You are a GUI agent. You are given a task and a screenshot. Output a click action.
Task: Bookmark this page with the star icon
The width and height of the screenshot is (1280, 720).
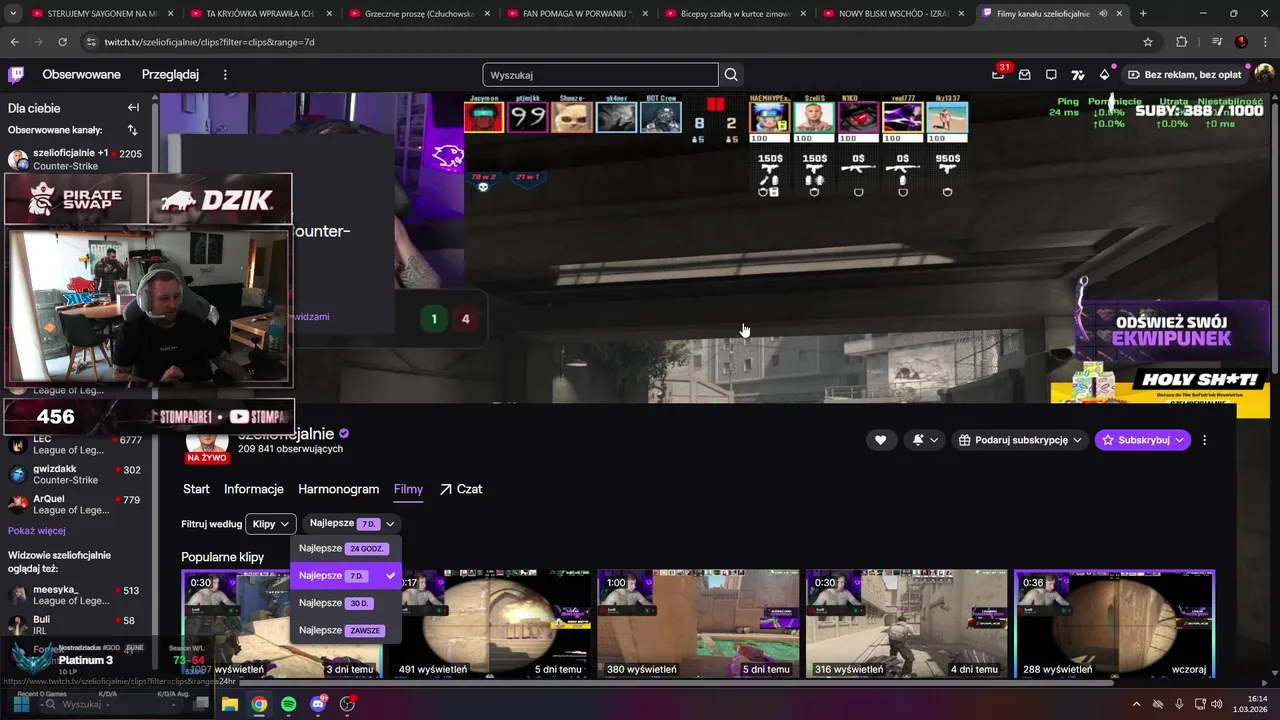coord(1148,42)
